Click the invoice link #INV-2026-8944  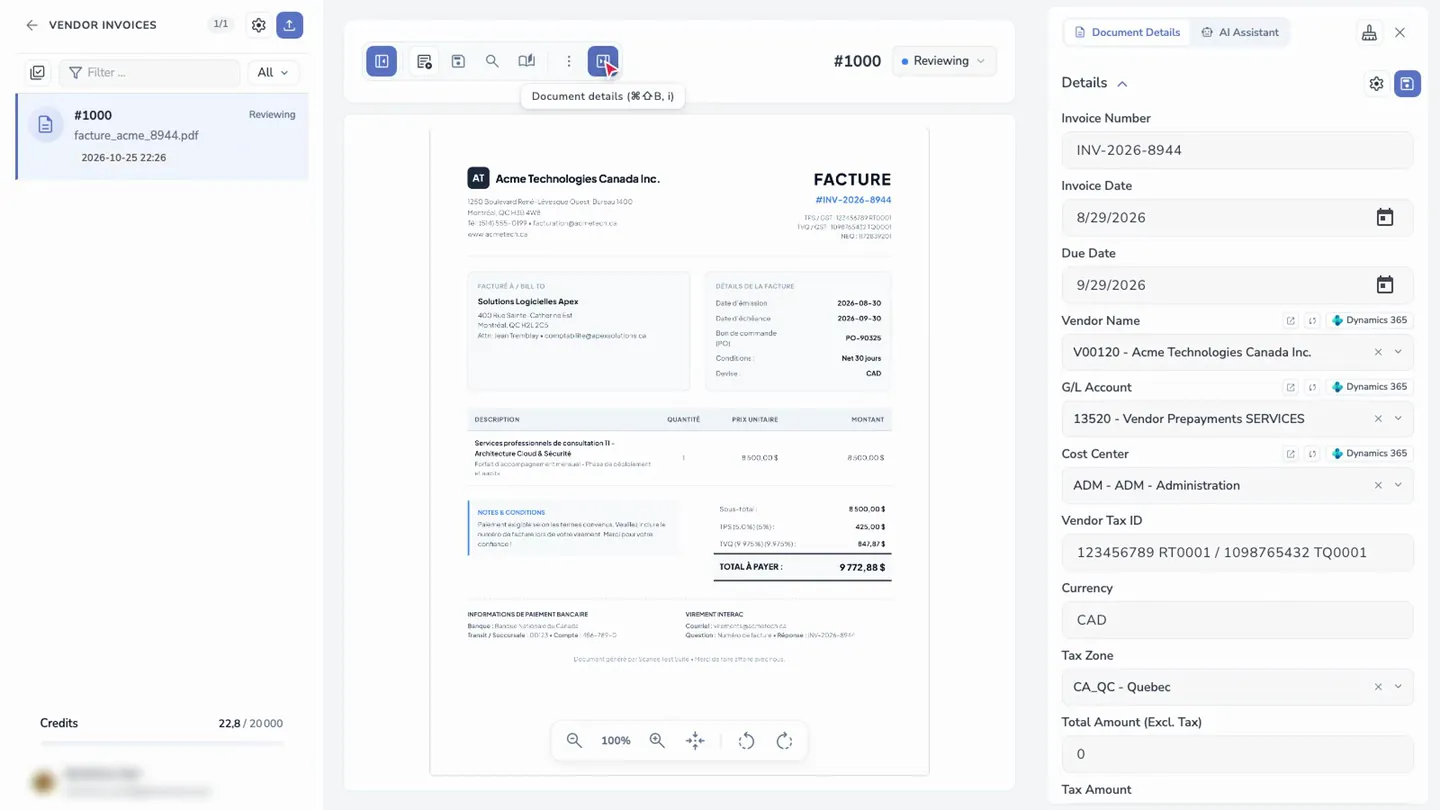point(853,200)
